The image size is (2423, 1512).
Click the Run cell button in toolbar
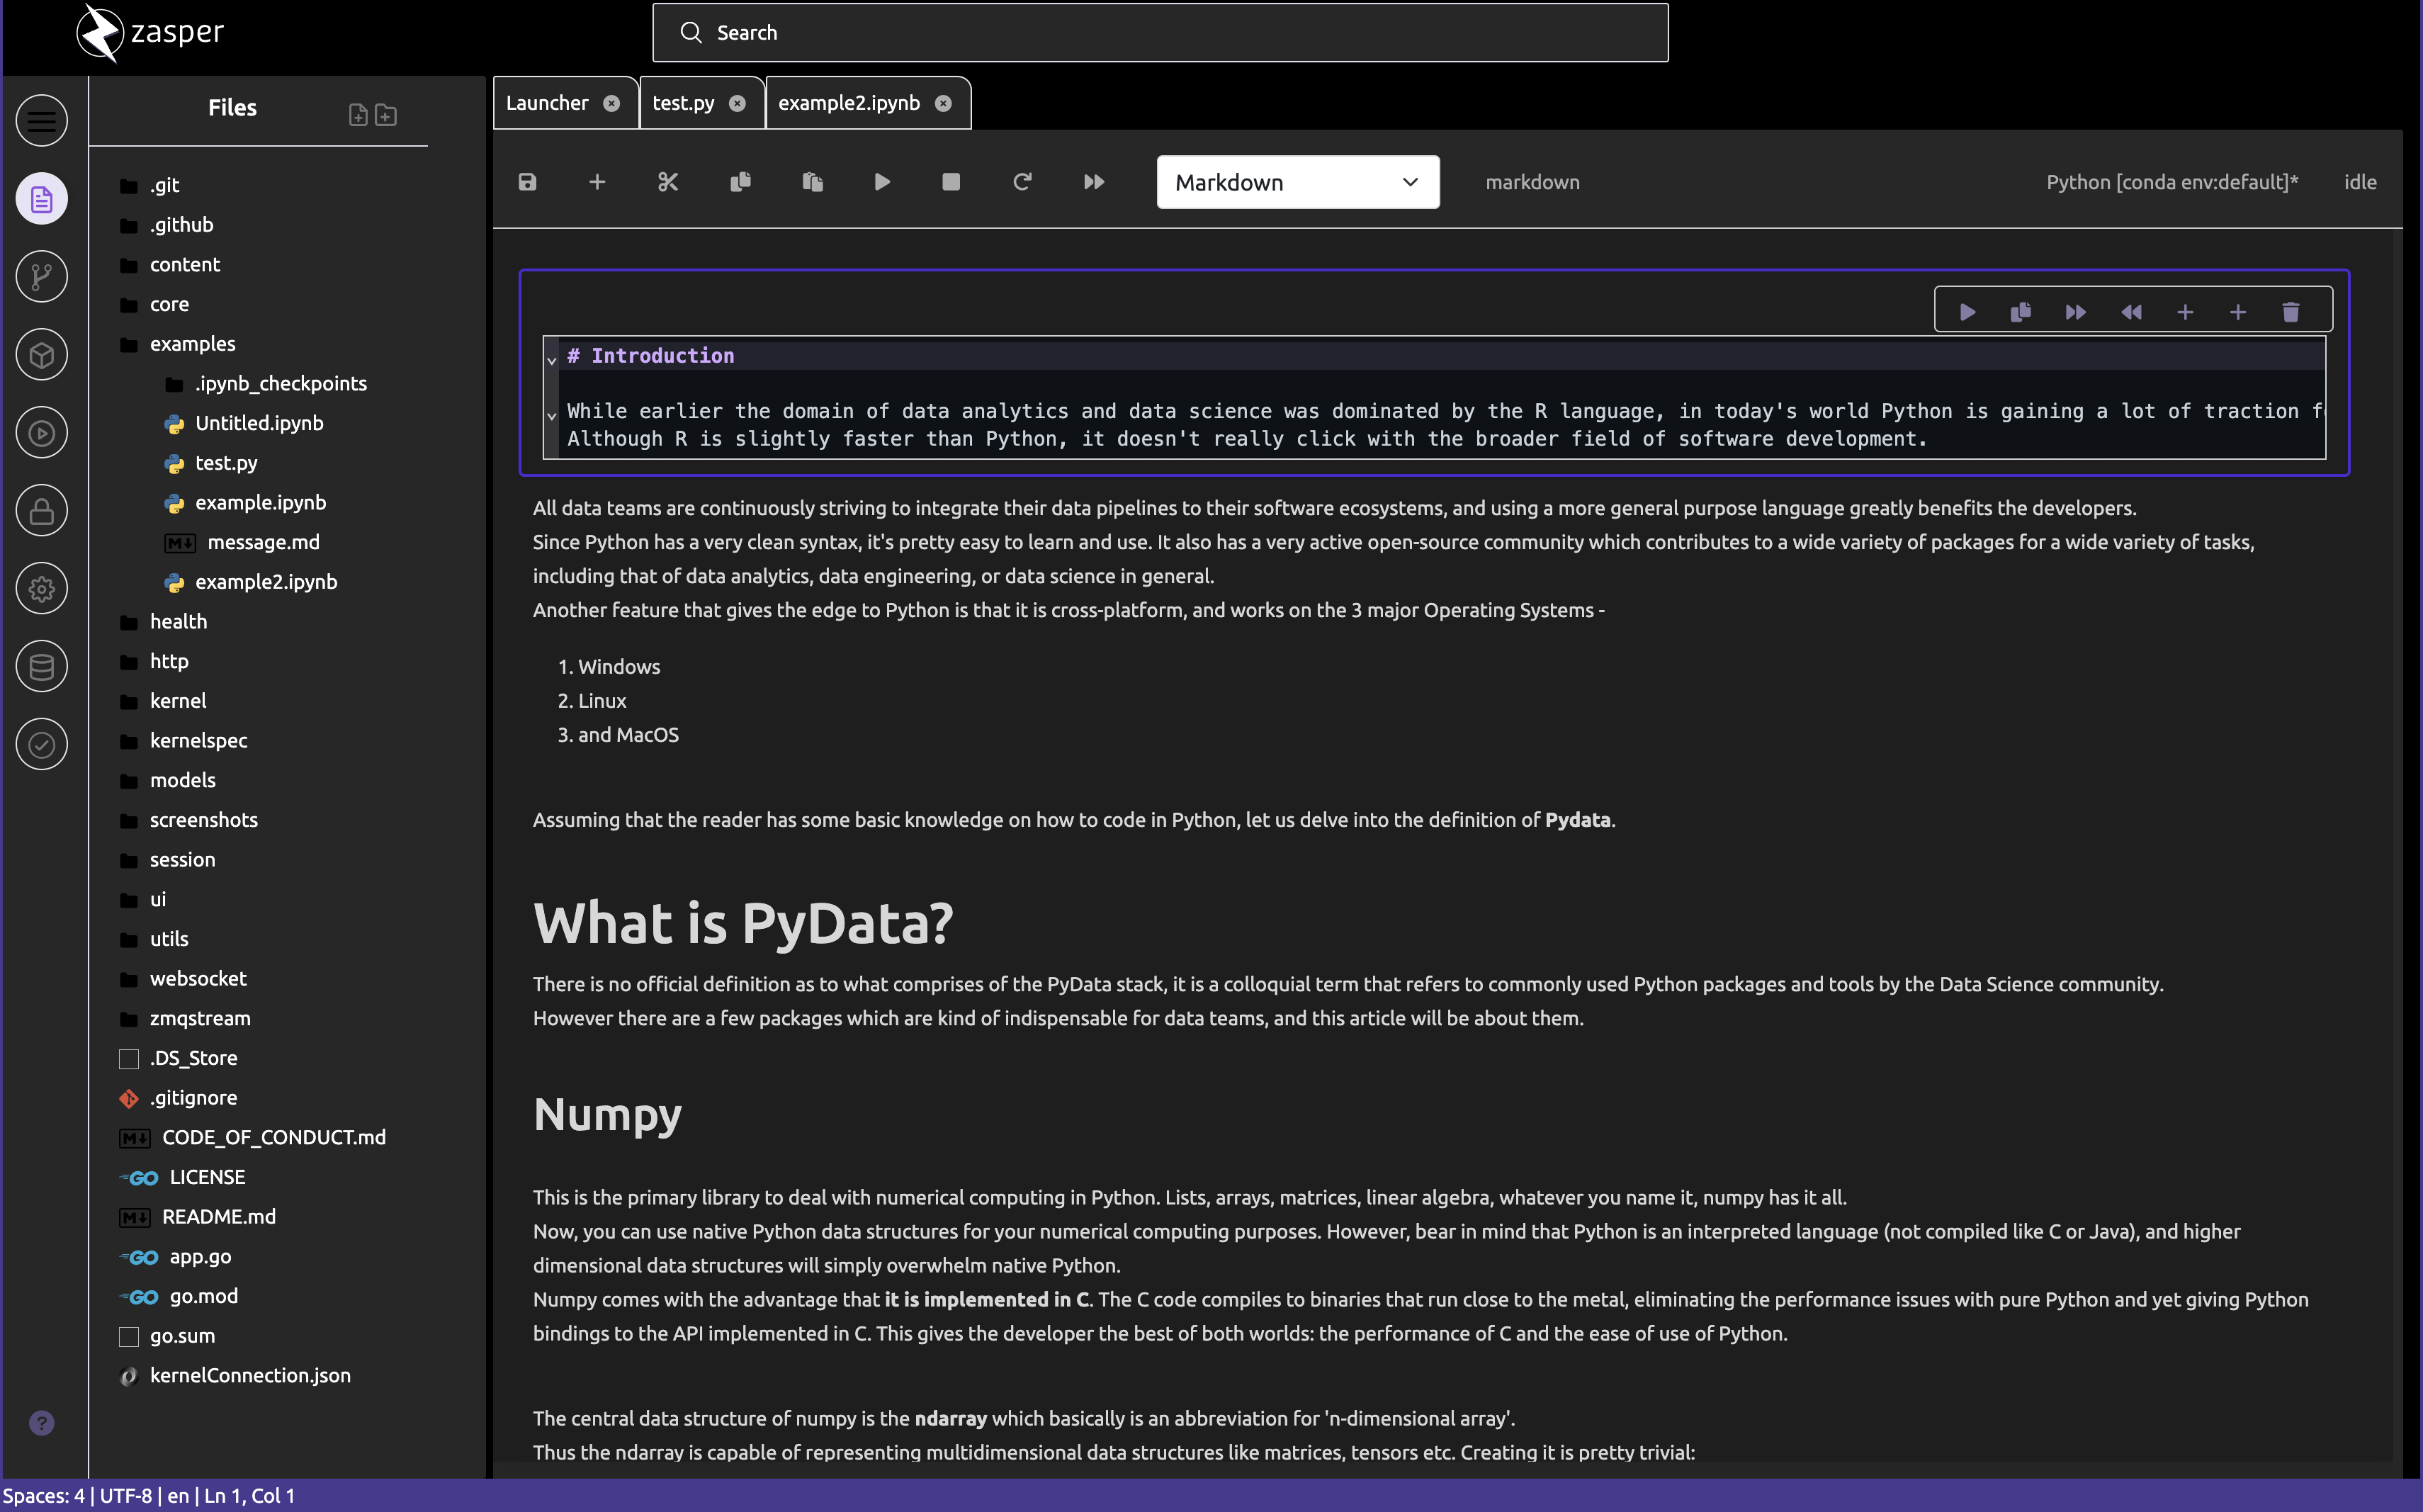point(881,181)
